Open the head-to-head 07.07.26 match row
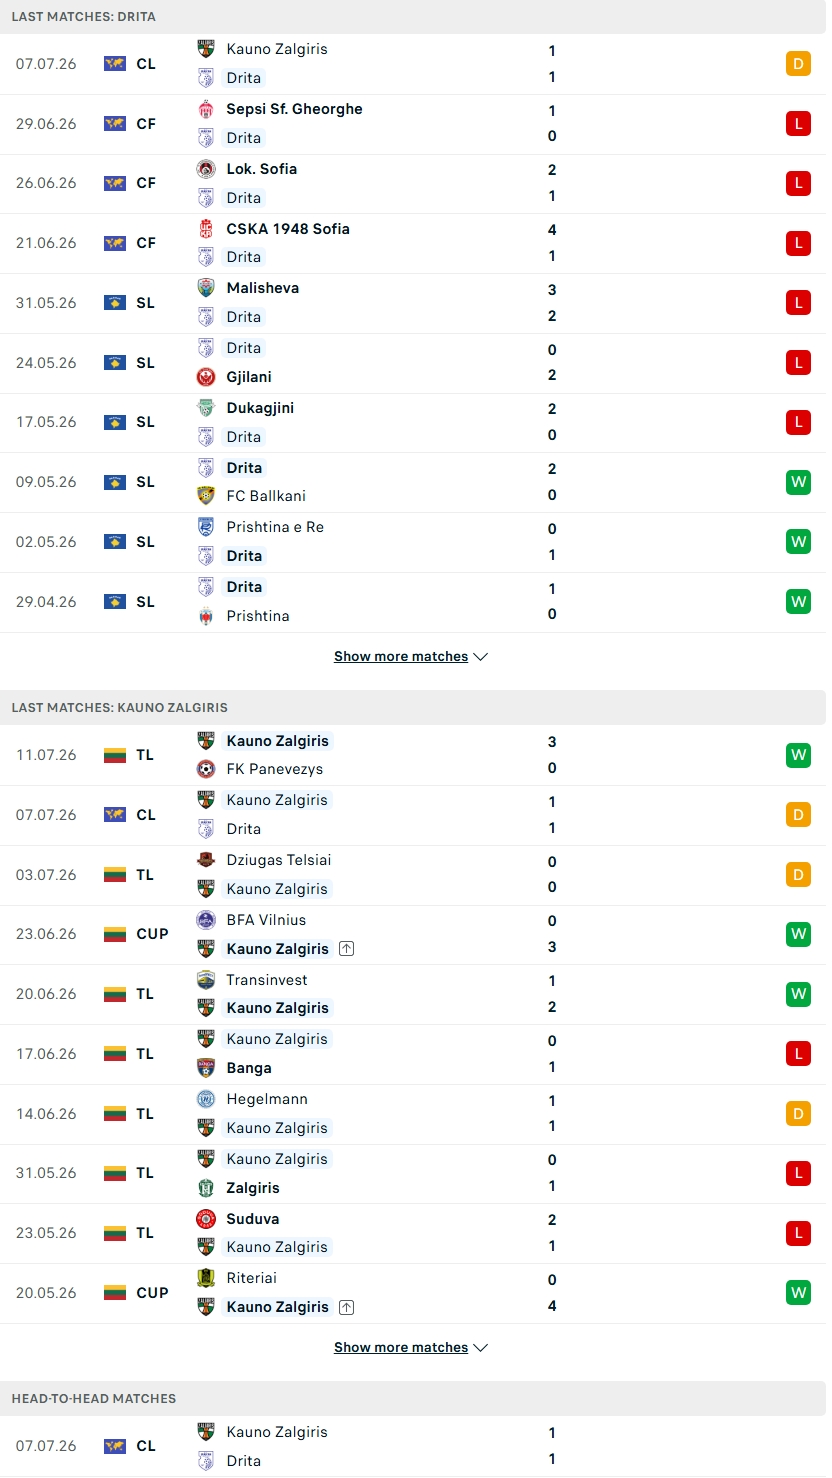 [413, 1446]
